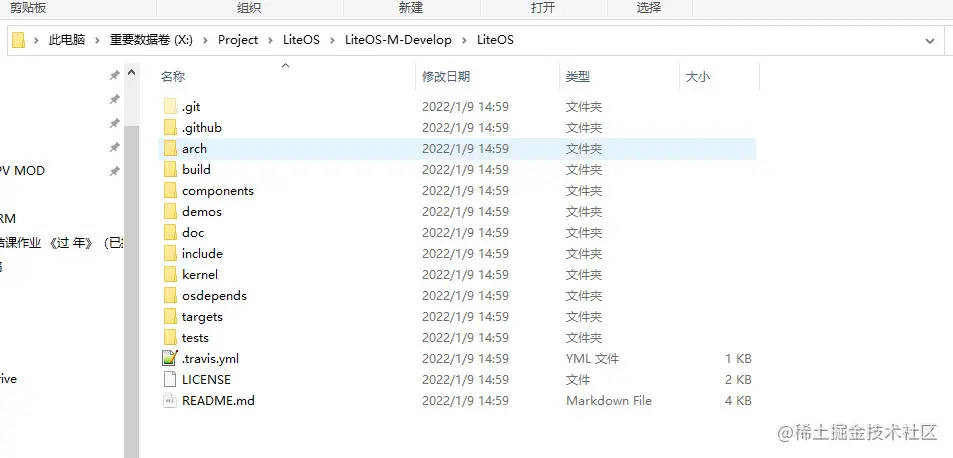Screen dimensions: 953x458
Task: Navigate to 此电脑 in the breadcrumb
Action: click(x=67, y=40)
